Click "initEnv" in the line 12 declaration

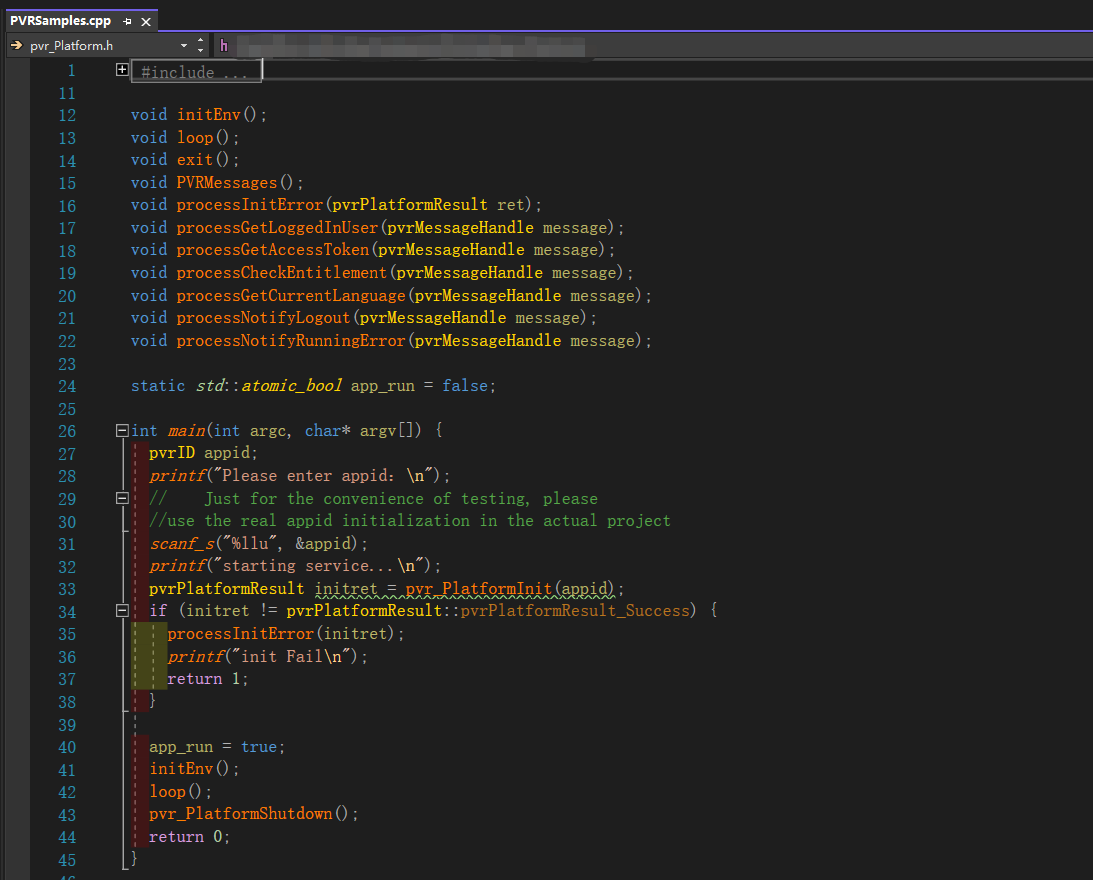208,115
